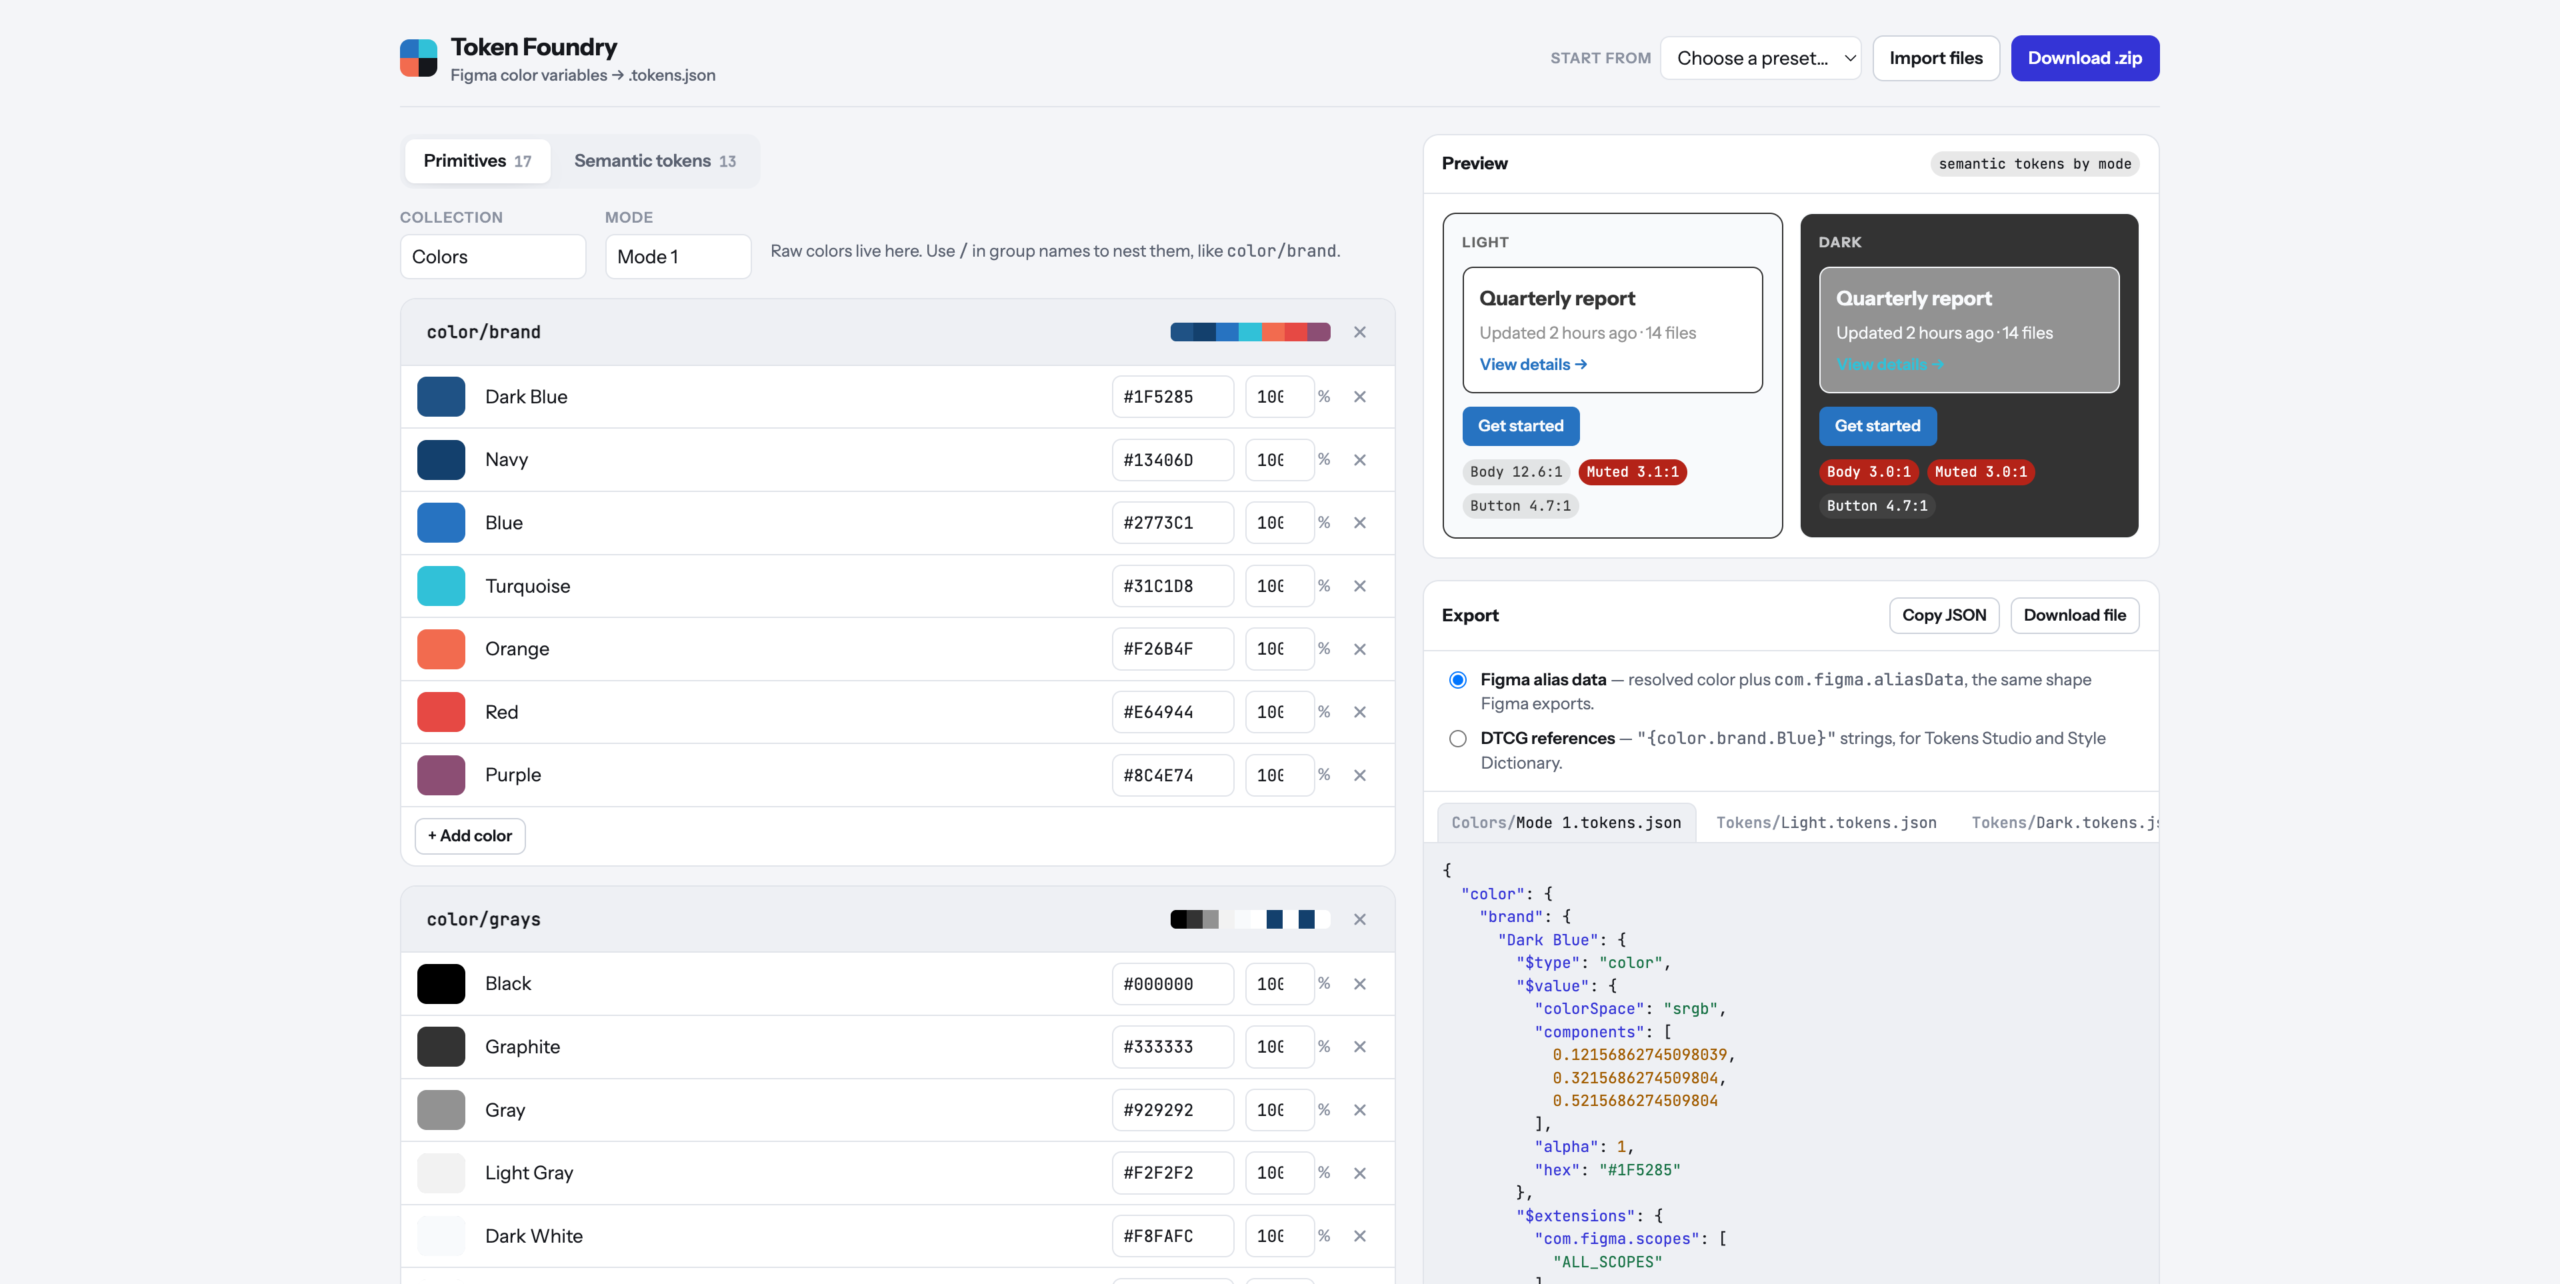The width and height of the screenshot is (2560, 1284).
Task: Click View details link in Light preview
Action: tap(1533, 364)
